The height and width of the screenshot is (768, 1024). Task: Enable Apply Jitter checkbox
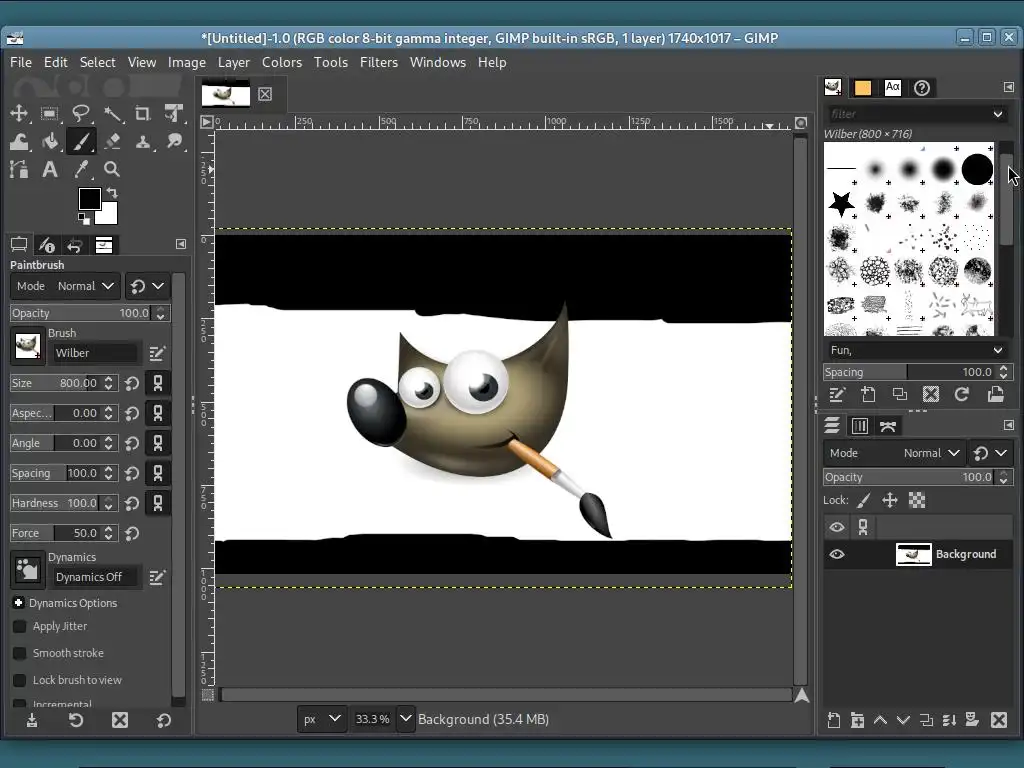(x=20, y=626)
